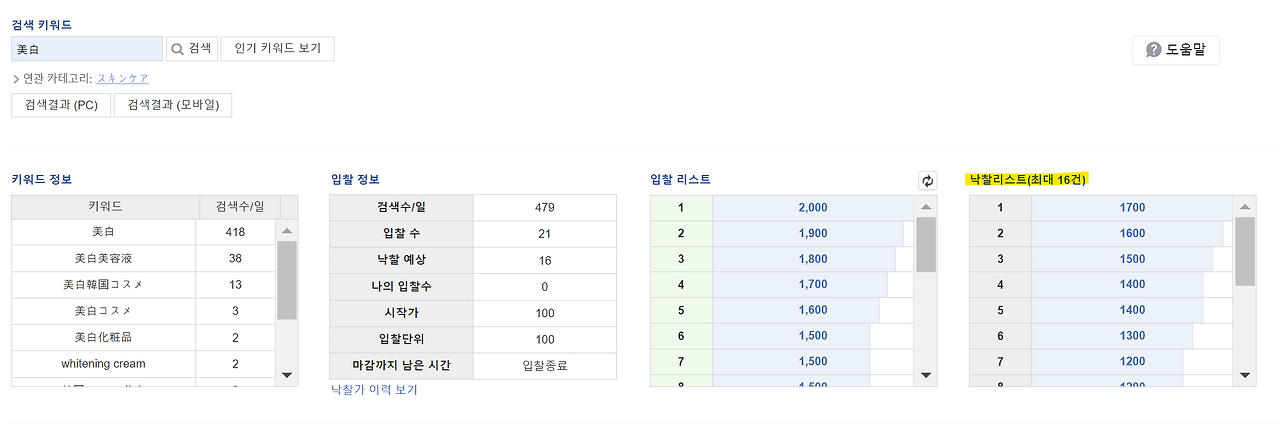
Task: Switch to 검색결과 (모바일) tab
Action: (x=173, y=105)
